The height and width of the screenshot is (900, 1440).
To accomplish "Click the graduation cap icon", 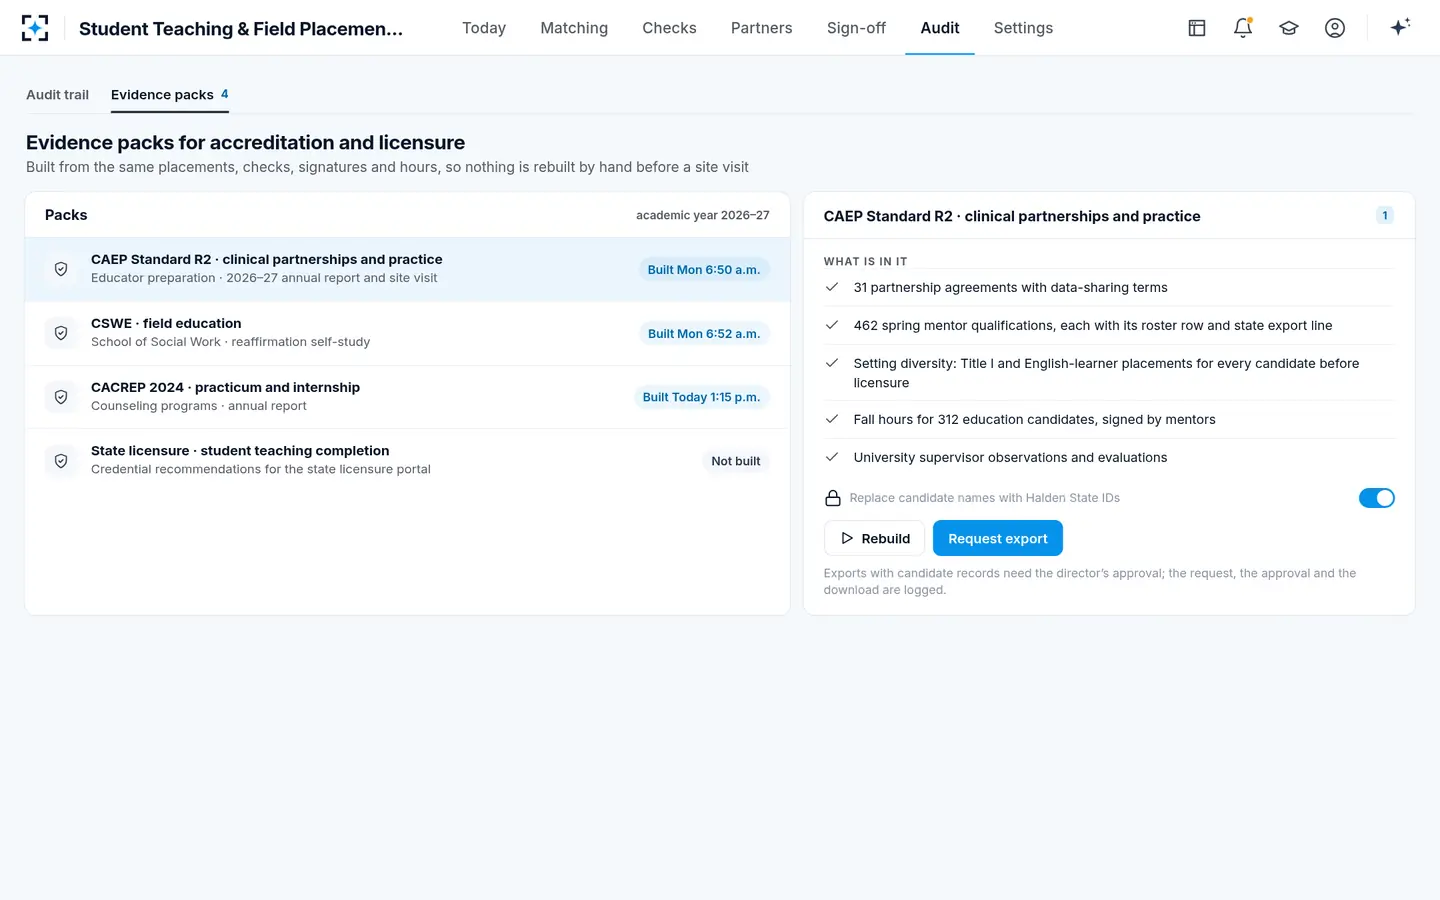I will pyautogui.click(x=1289, y=28).
